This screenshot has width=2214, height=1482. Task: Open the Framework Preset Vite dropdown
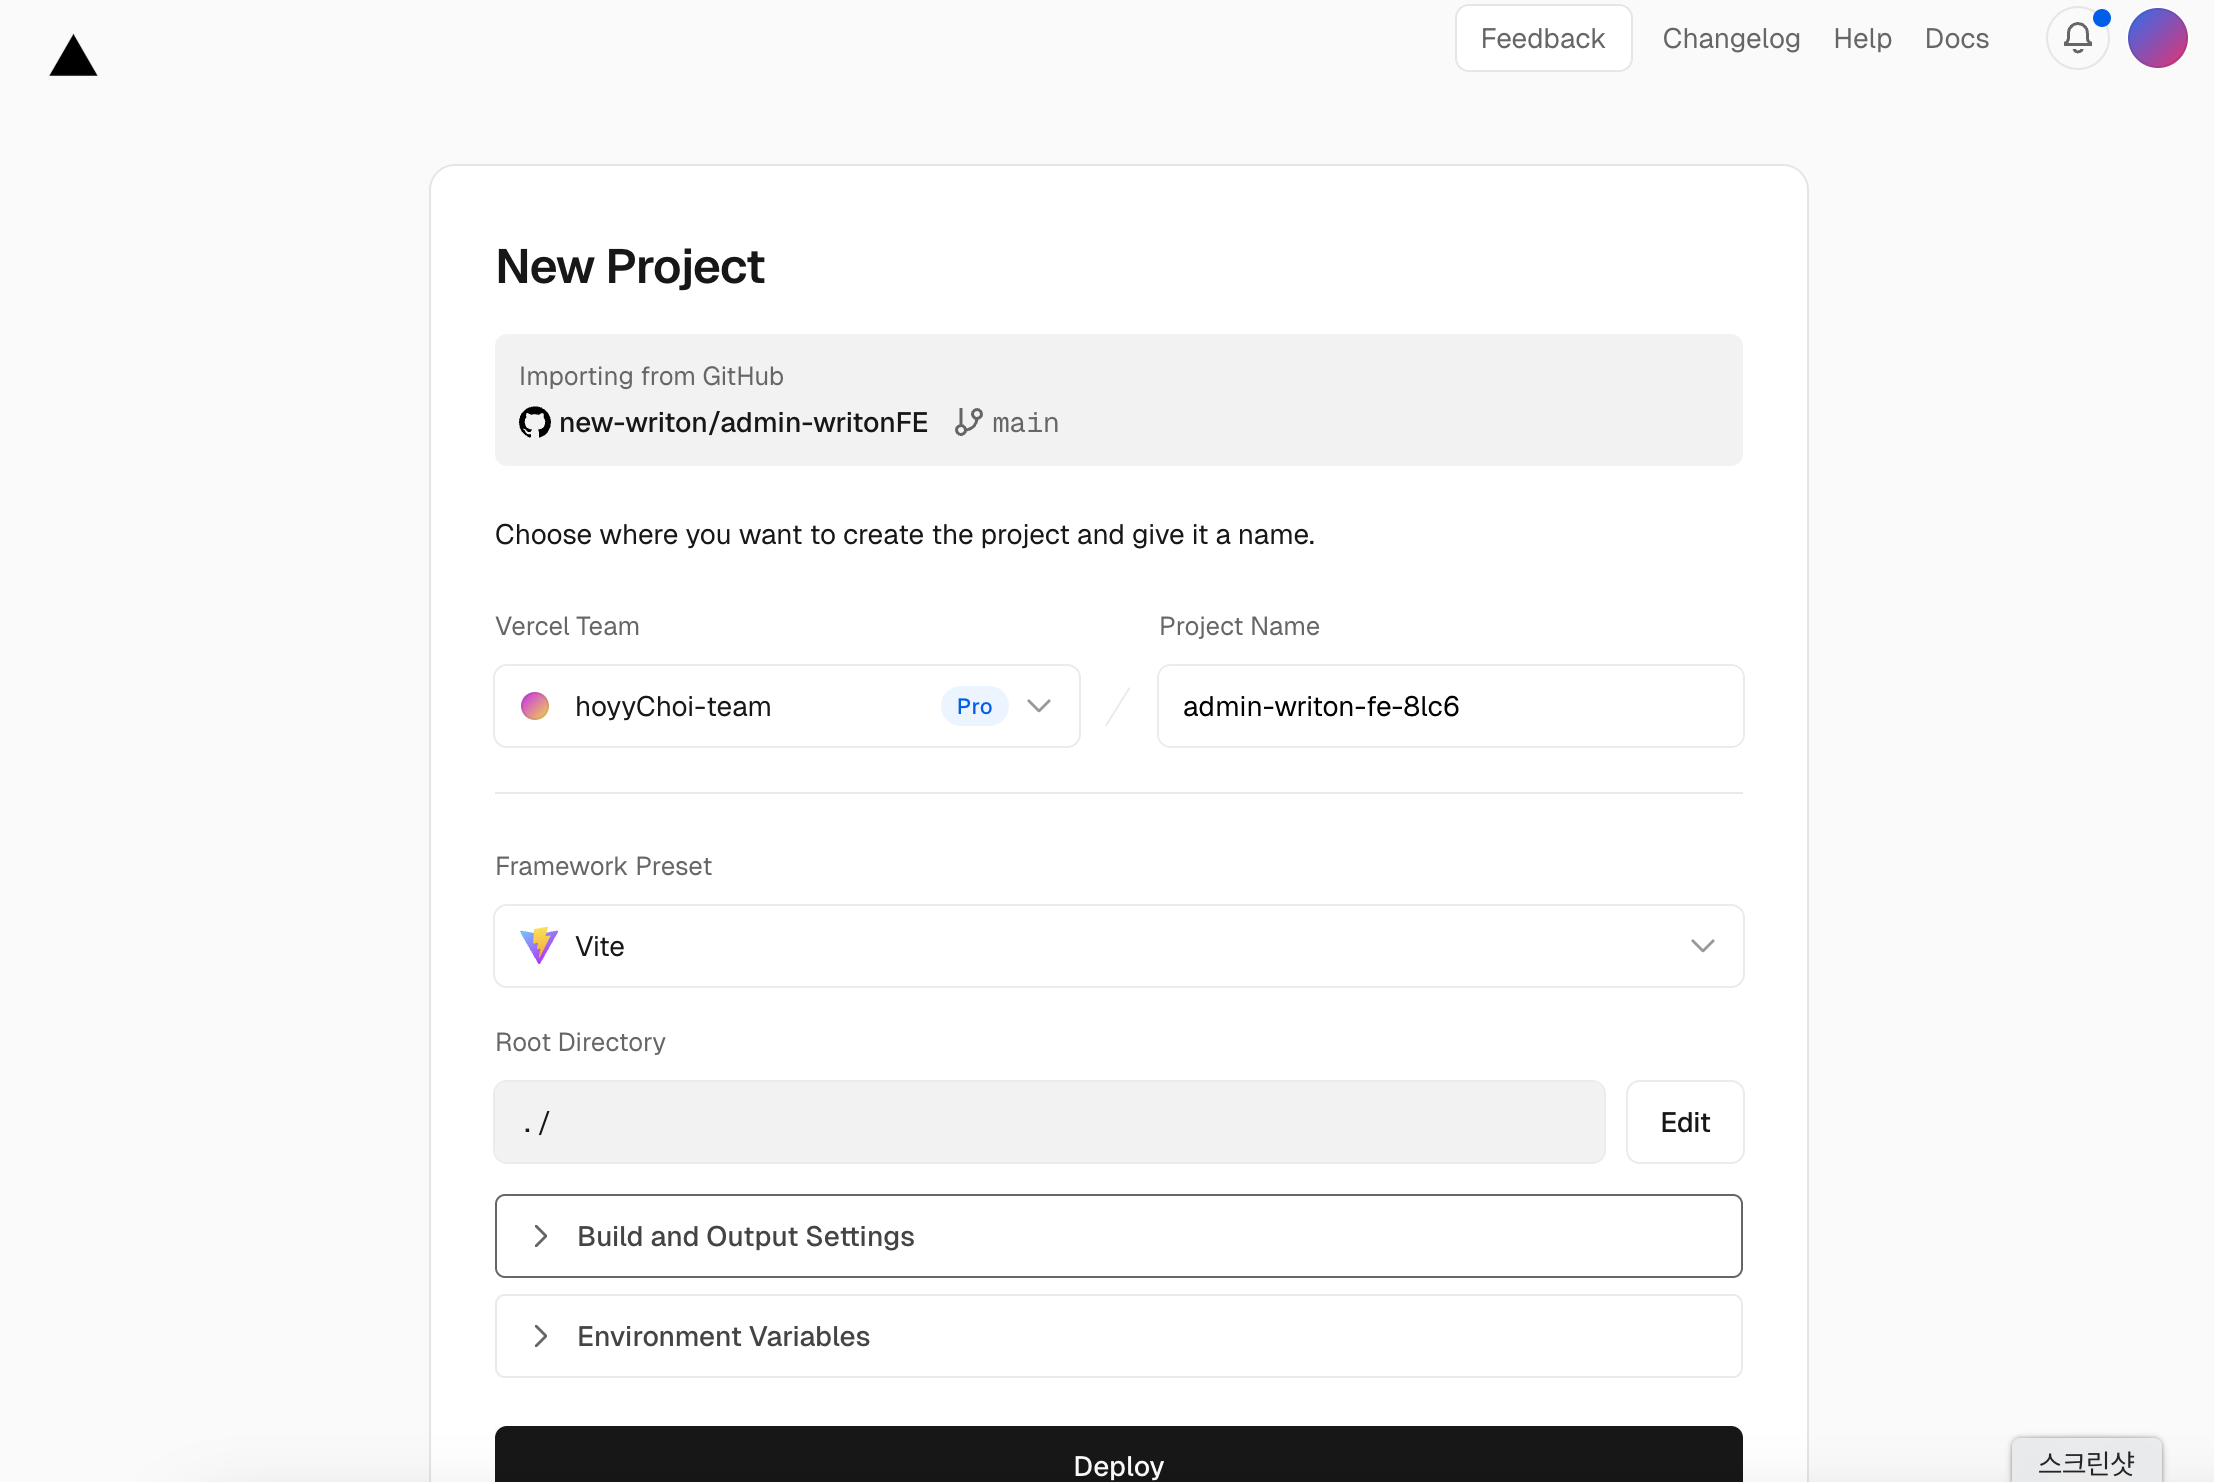(1119, 946)
